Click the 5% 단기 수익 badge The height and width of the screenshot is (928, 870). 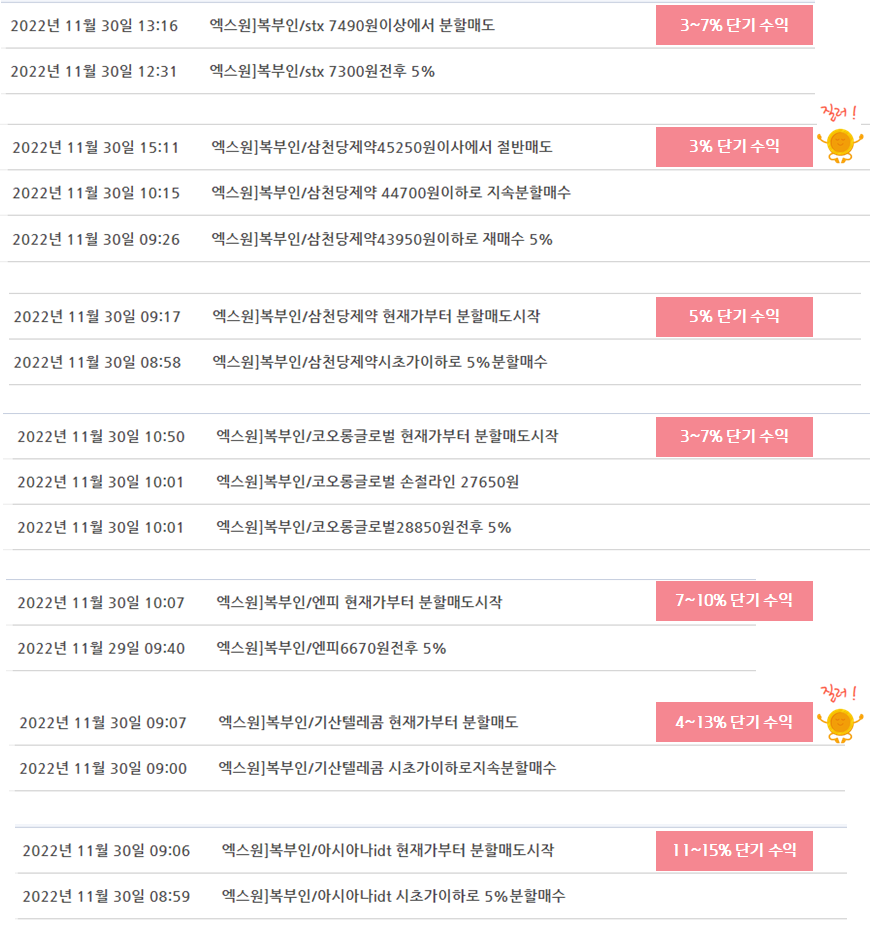coord(734,317)
